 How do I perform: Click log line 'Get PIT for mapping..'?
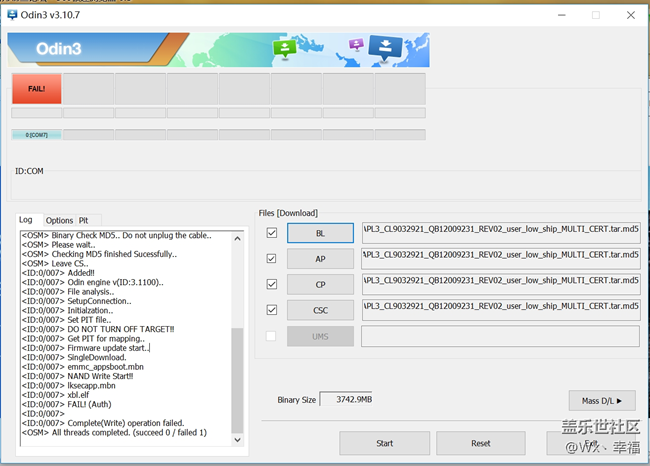[106, 338]
